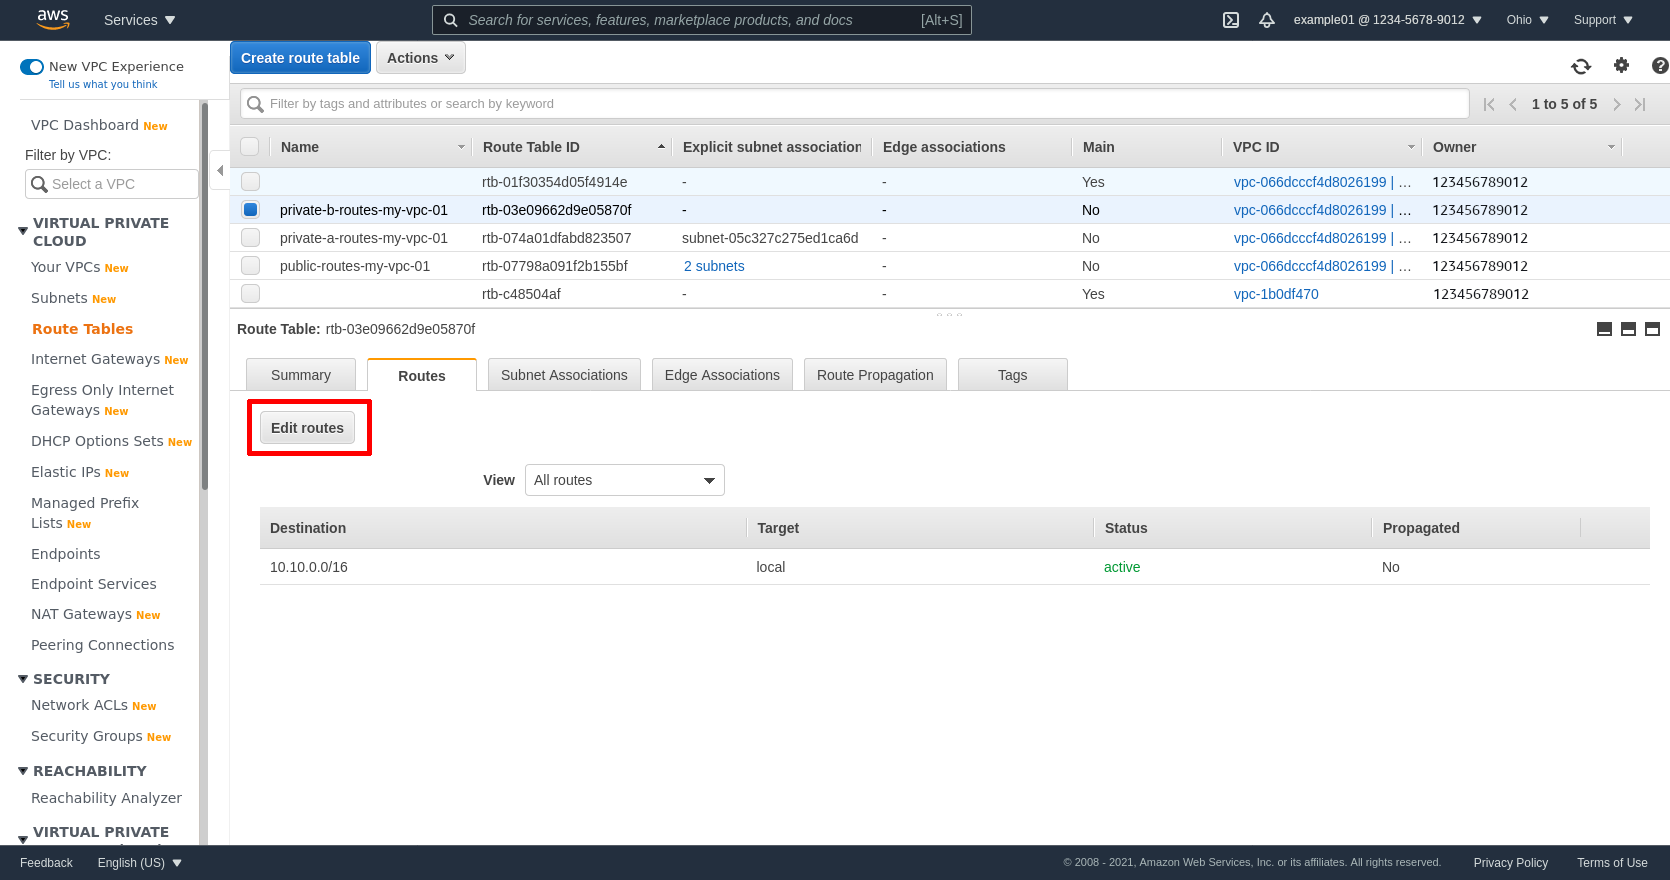Switch to the Tags tab
The height and width of the screenshot is (880, 1670).
tap(1013, 375)
